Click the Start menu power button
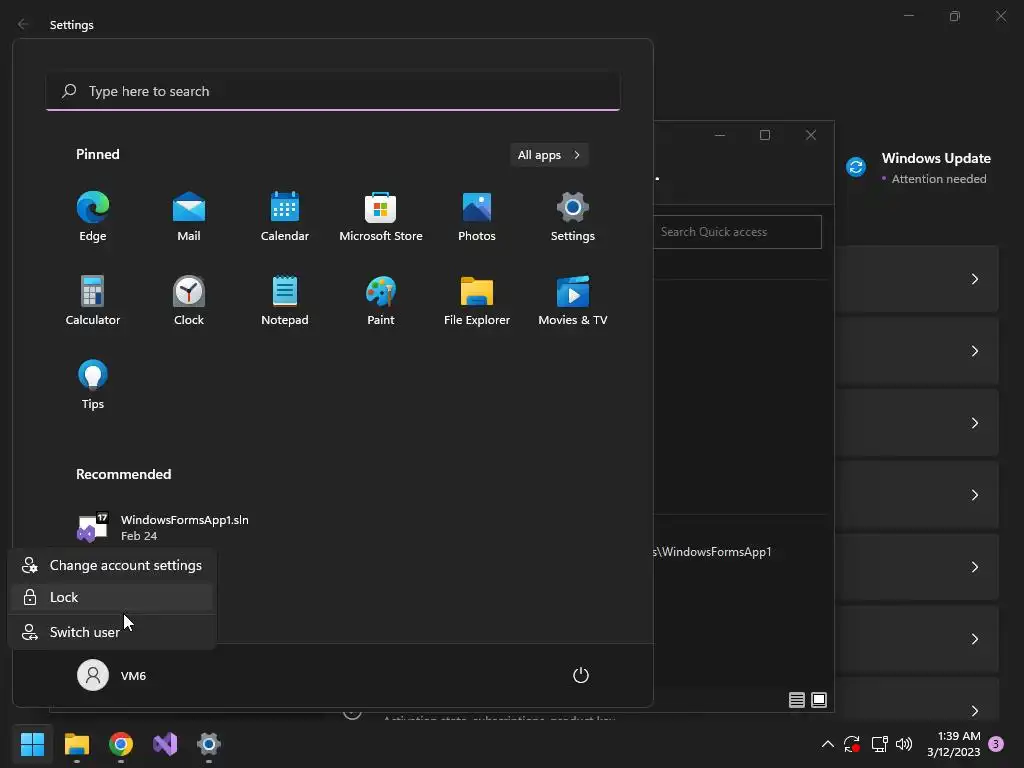 (581, 675)
